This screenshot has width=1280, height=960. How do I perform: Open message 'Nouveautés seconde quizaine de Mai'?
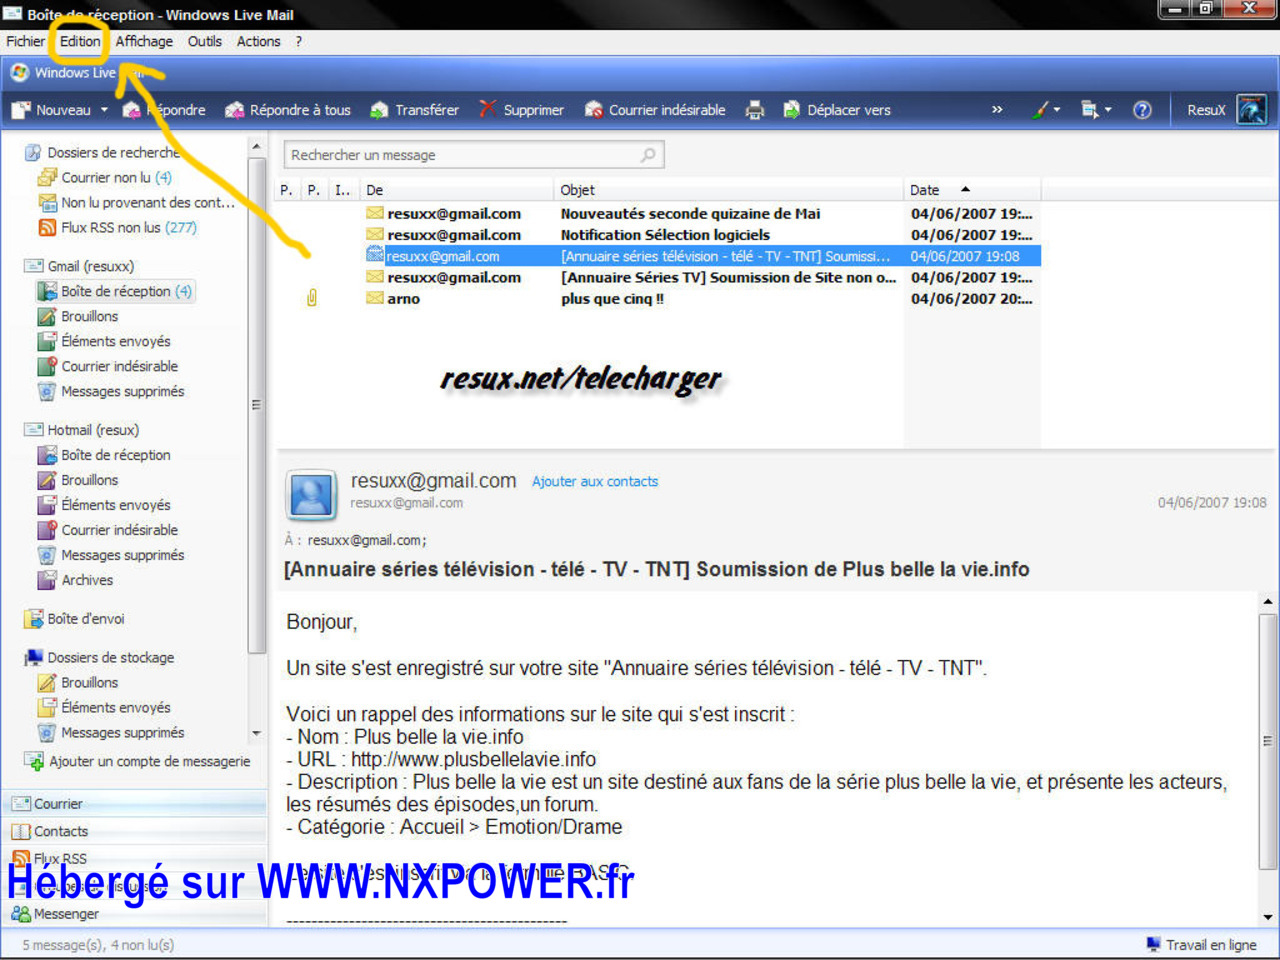(x=690, y=213)
